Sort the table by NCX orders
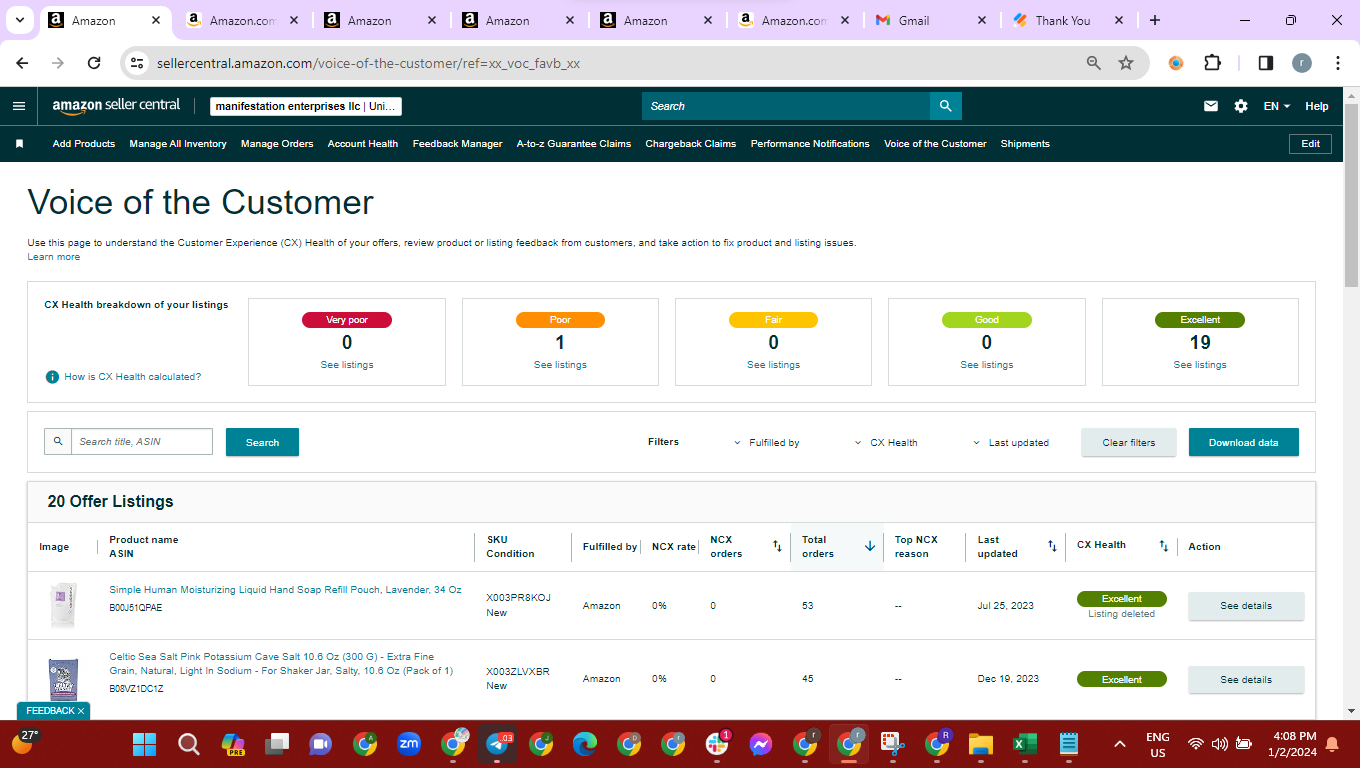 [x=777, y=546]
